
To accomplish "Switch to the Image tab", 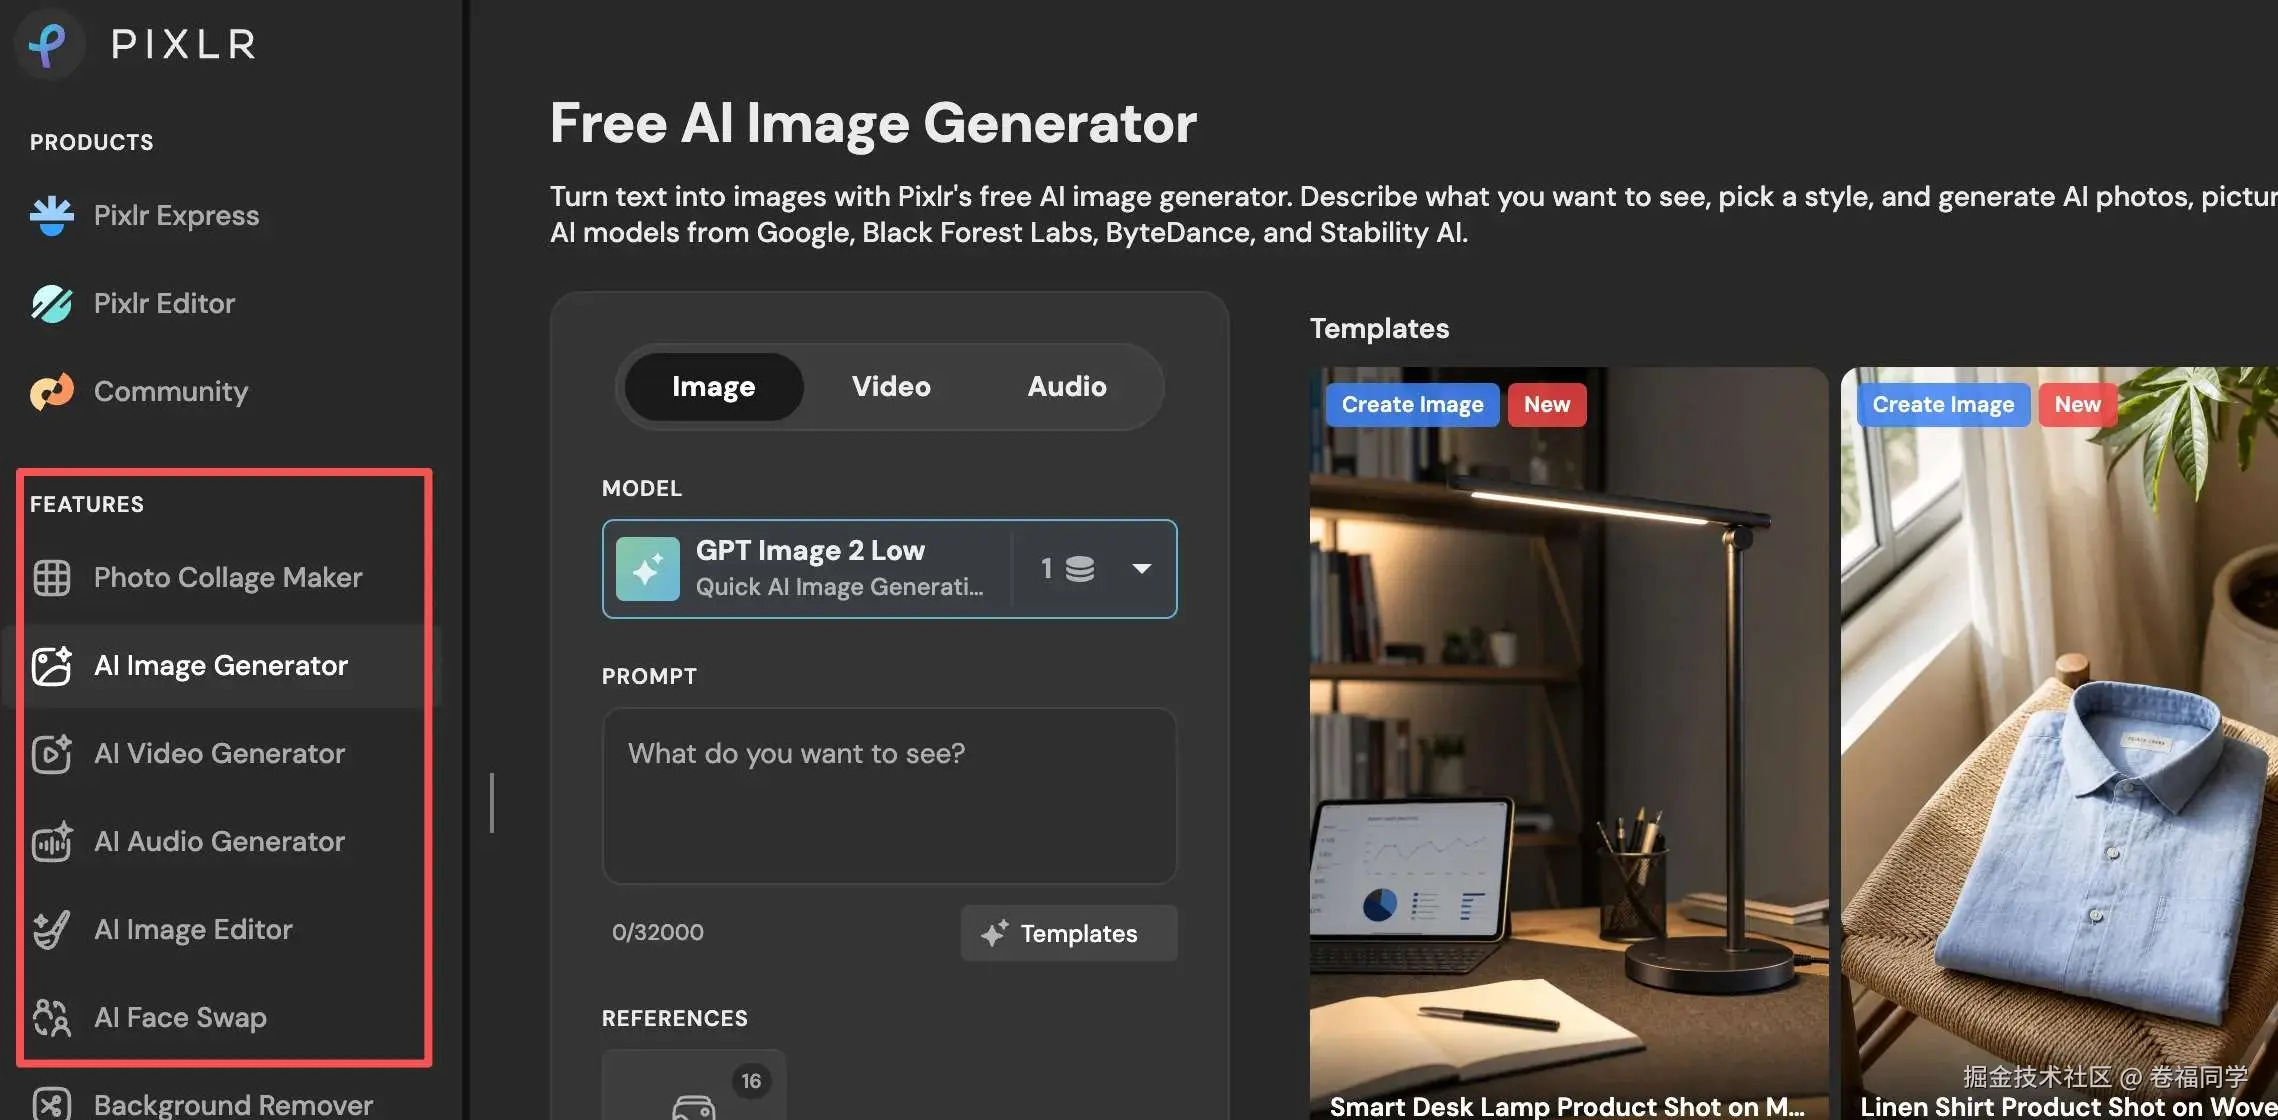I will 714,387.
